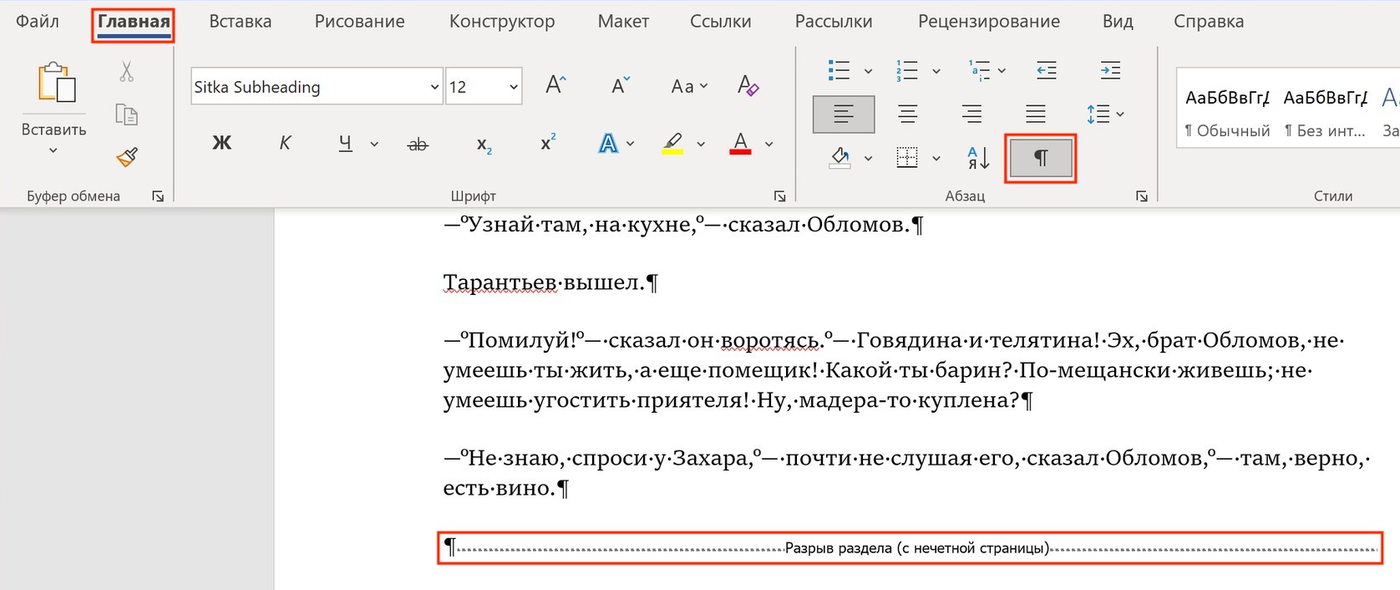This screenshot has height=590, width=1400.
Task: Apply subscript x₂ formatting
Action: 484,144
